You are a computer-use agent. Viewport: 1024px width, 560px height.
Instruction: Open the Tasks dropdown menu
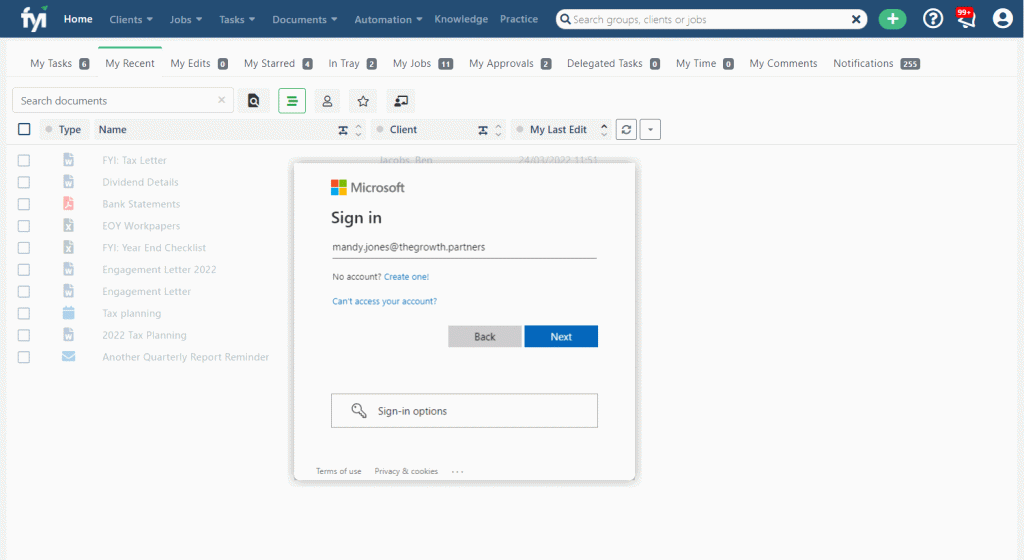click(x=237, y=20)
